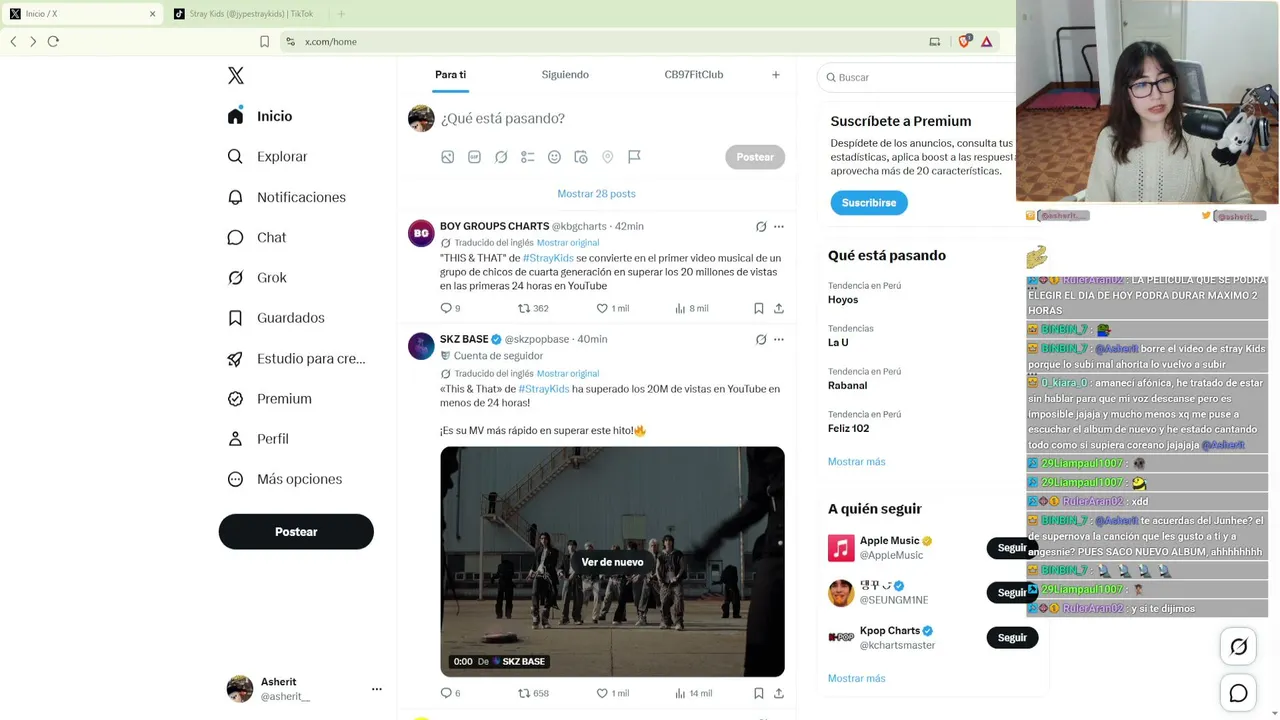Click the X logo in the sidebar
The height and width of the screenshot is (720, 1280).
click(x=235, y=76)
